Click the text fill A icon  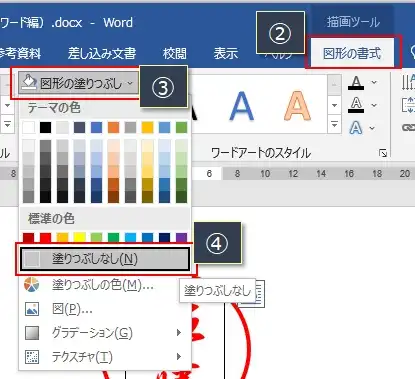click(356, 83)
